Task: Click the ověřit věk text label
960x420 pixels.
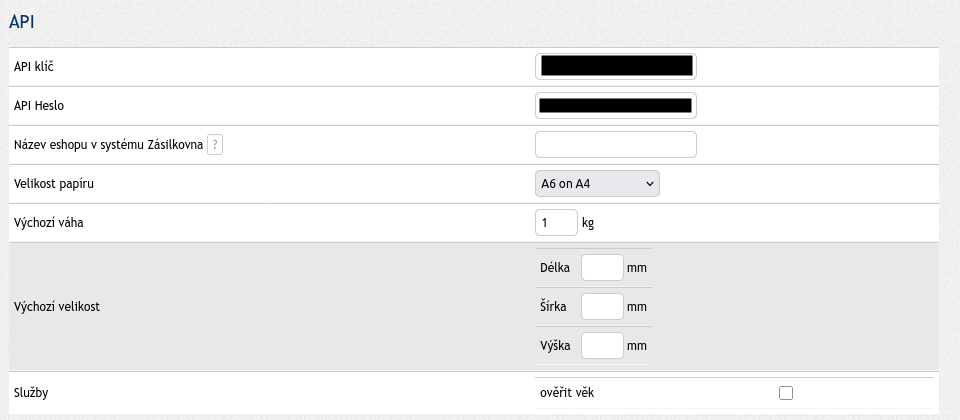Action: (567, 393)
